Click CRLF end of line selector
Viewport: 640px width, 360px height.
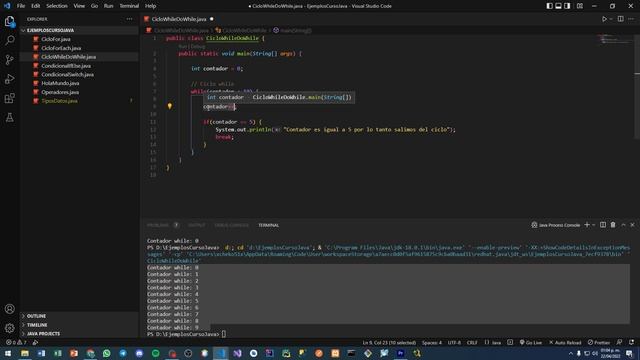click(x=472, y=342)
